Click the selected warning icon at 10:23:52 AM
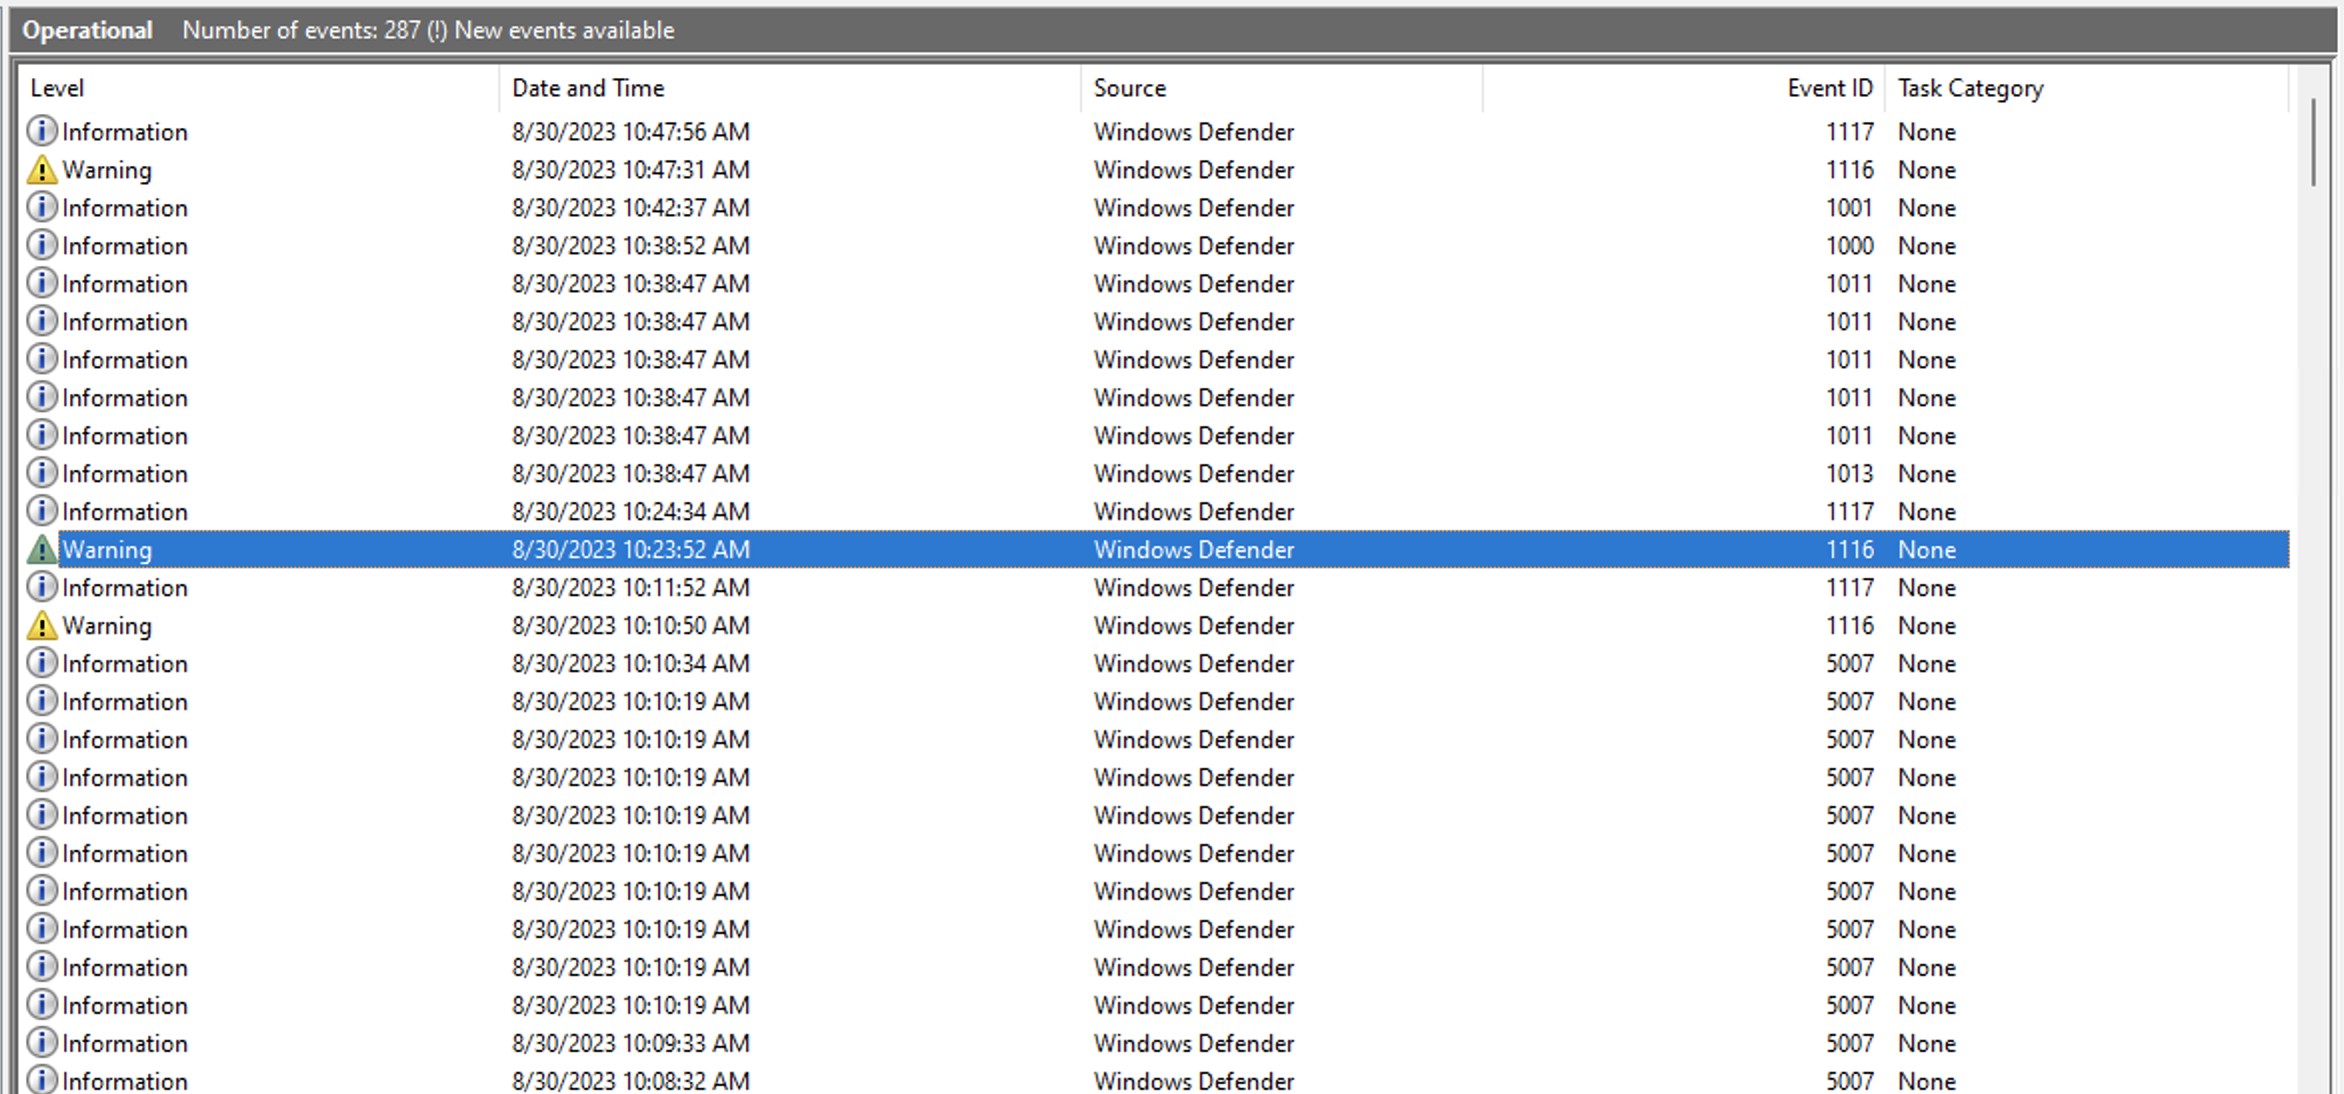 tap(41, 549)
